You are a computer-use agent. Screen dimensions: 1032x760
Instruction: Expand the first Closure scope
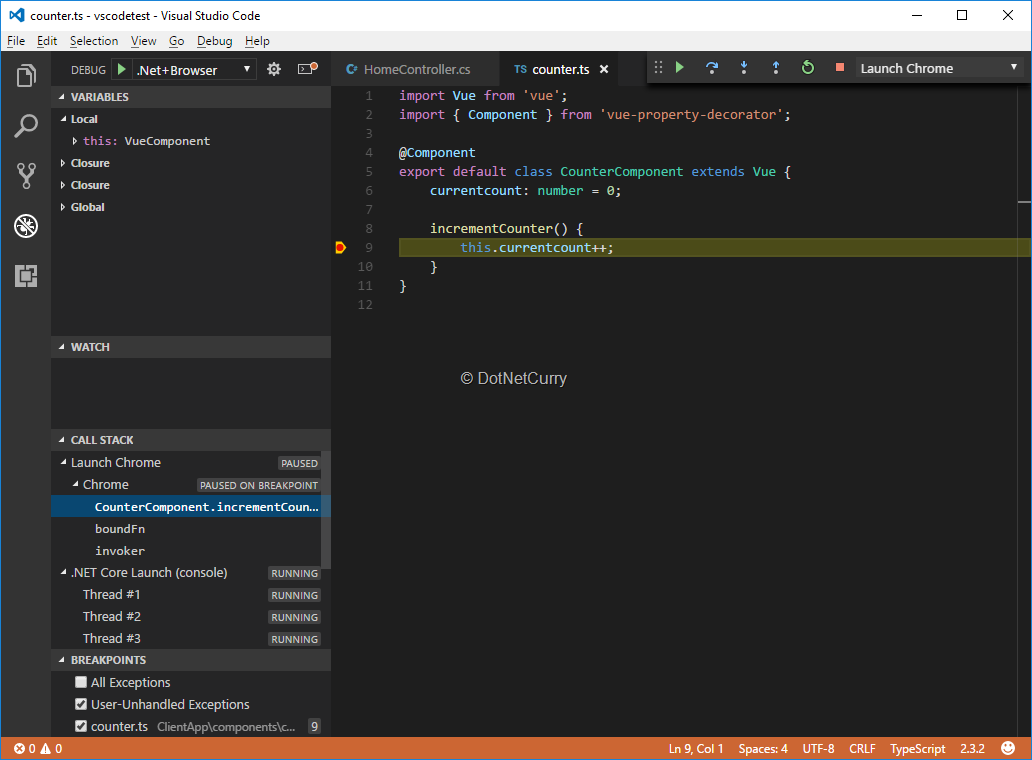(x=63, y=163)
